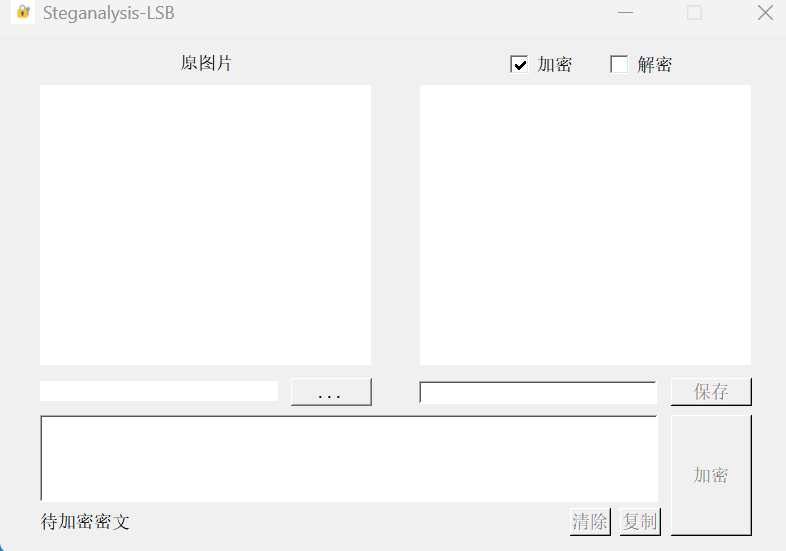
Task: Click the lock app icon in title bar
Action: click(x=23, y=12)
